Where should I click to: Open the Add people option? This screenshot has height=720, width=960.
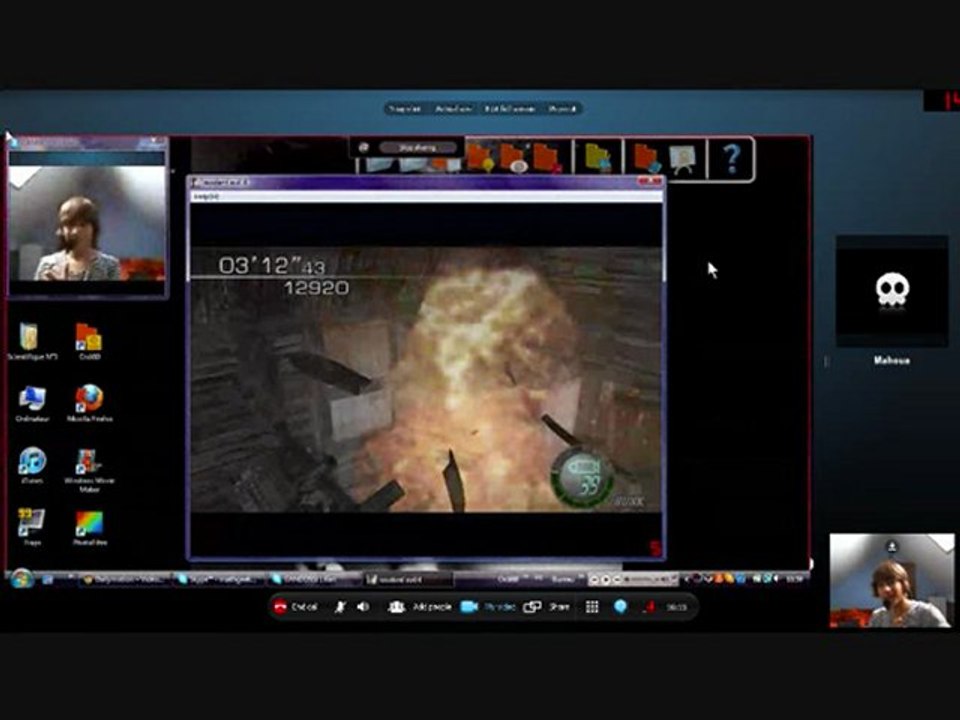tap(421, 607)
